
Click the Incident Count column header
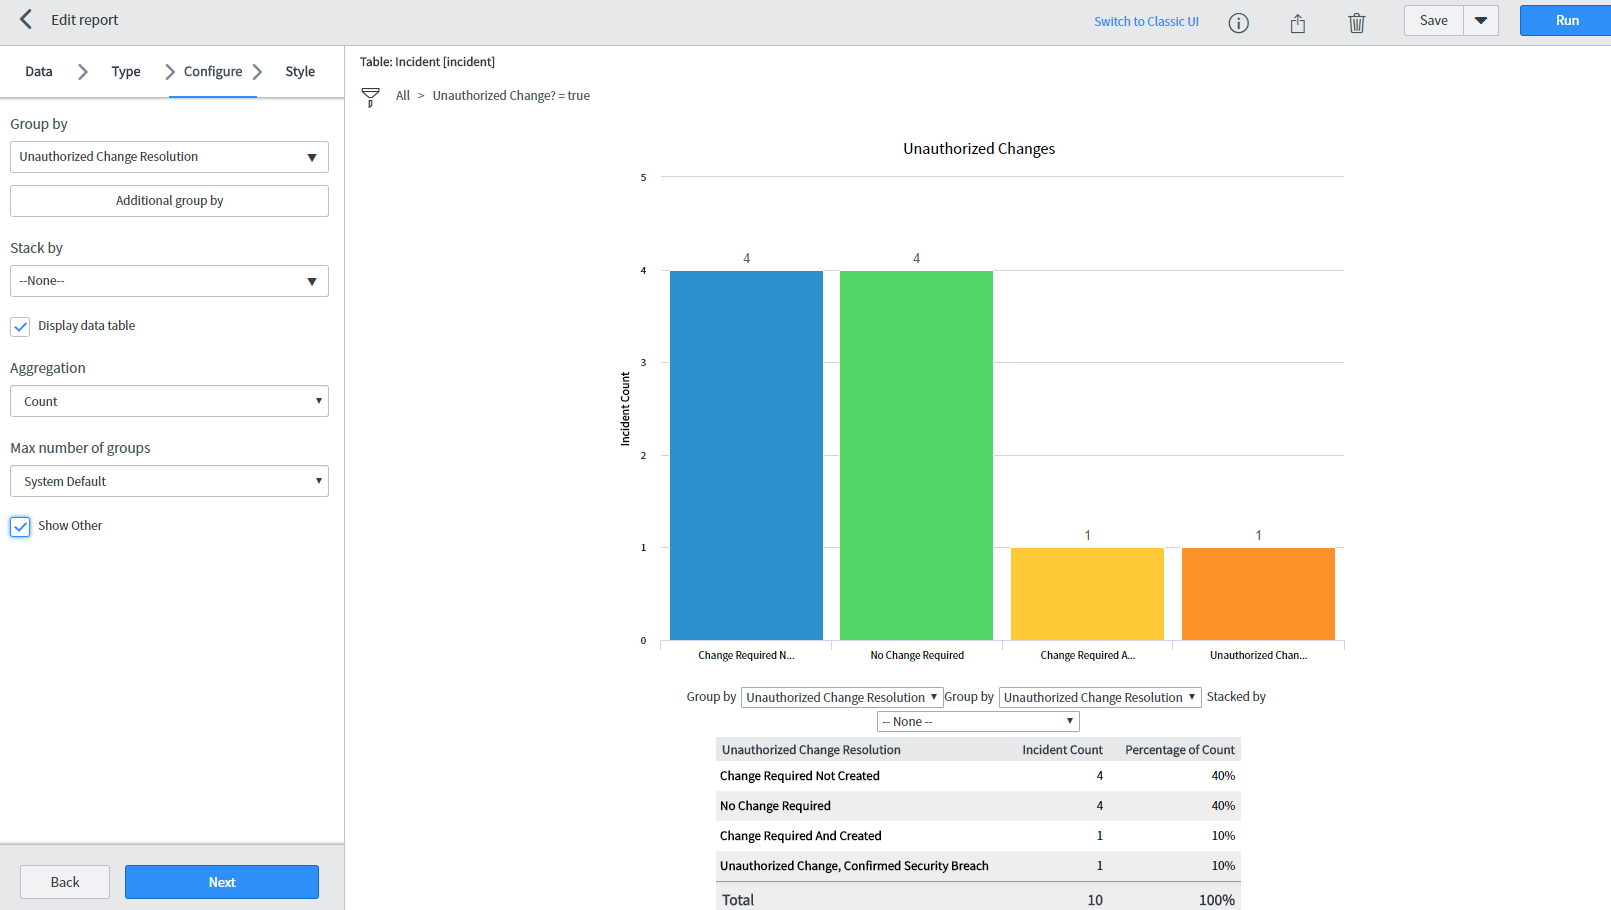pos(1062,750)
